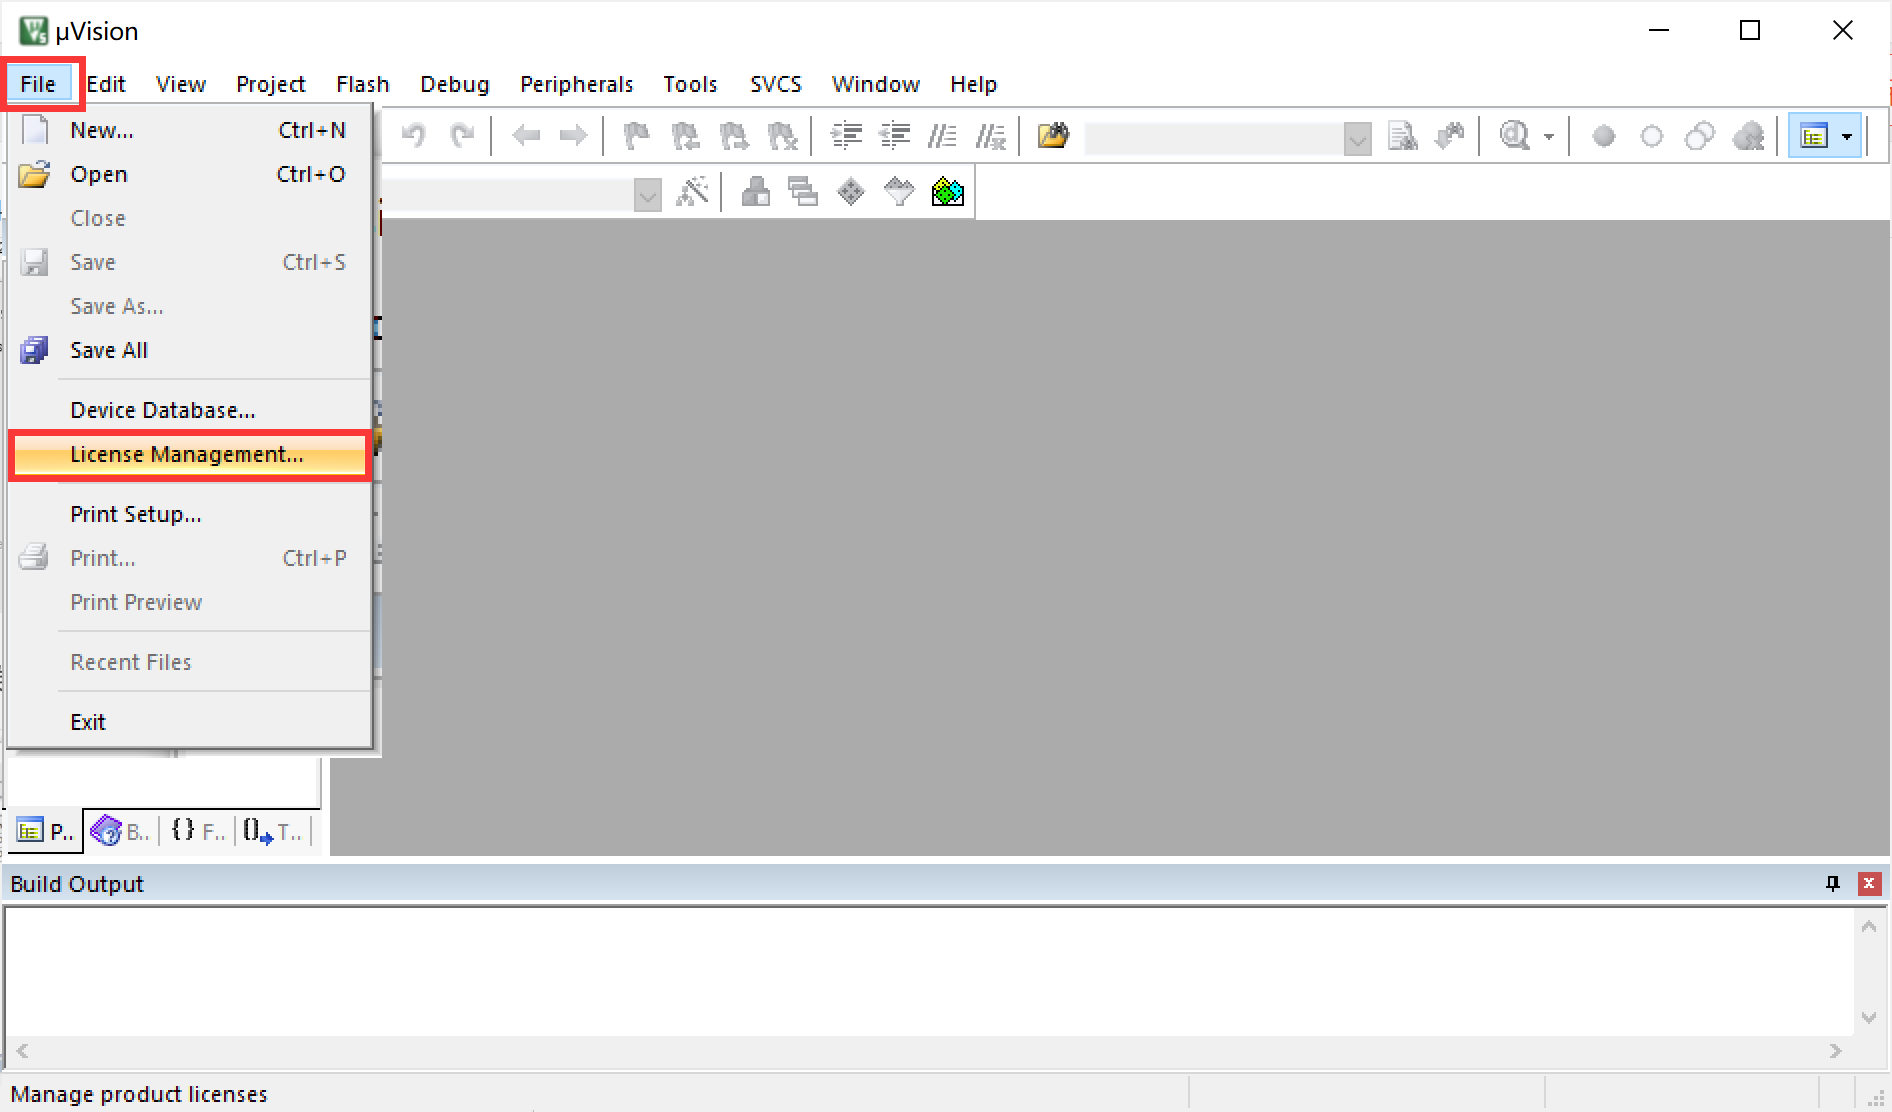The width and height of the screenshot is (1892, 1112).
Task: Click the File Extensions and Books icon
Action: (x=755, y=191)
